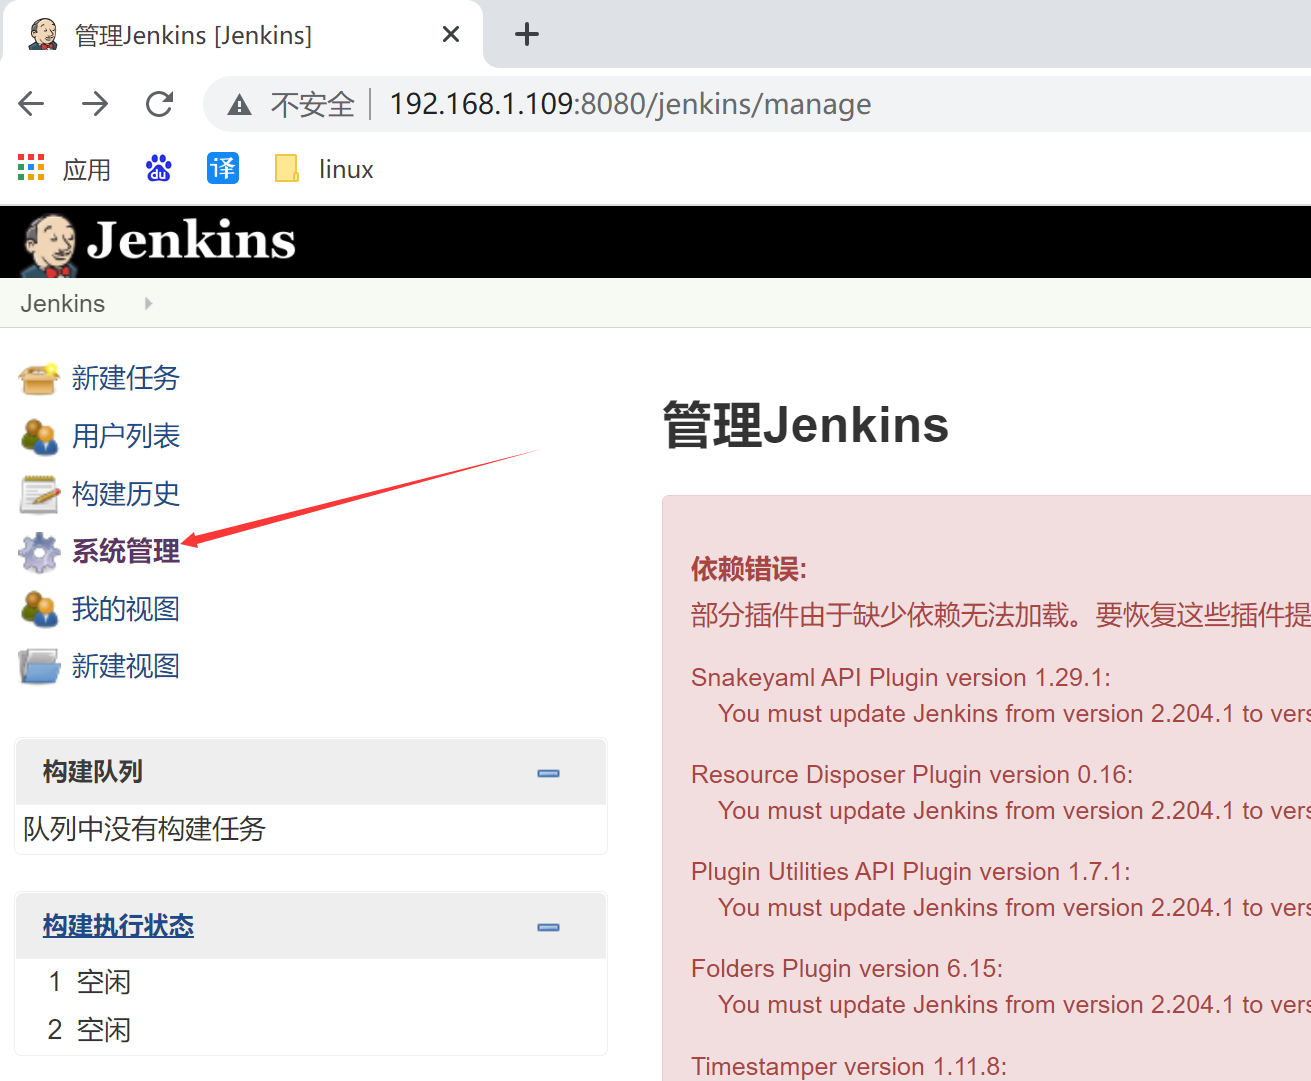This screenshot has width=1311, height=1081.
Task: Click the 我的视图 user icon
Action: coord(39,610)
